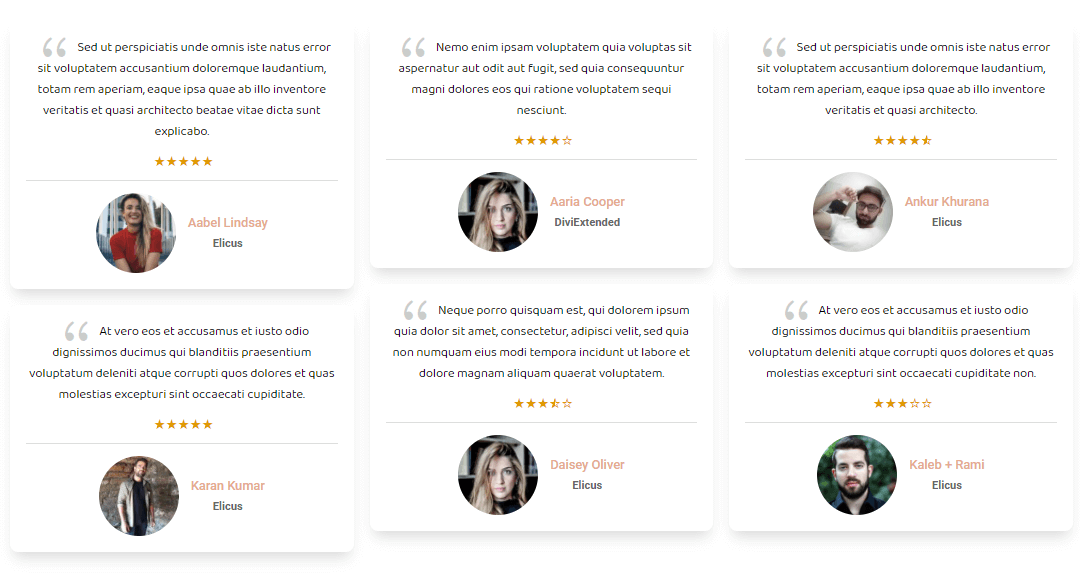Click the Ankur Khurana name
The width and height of the screenshot is (1080, 576).
point(947,202)
